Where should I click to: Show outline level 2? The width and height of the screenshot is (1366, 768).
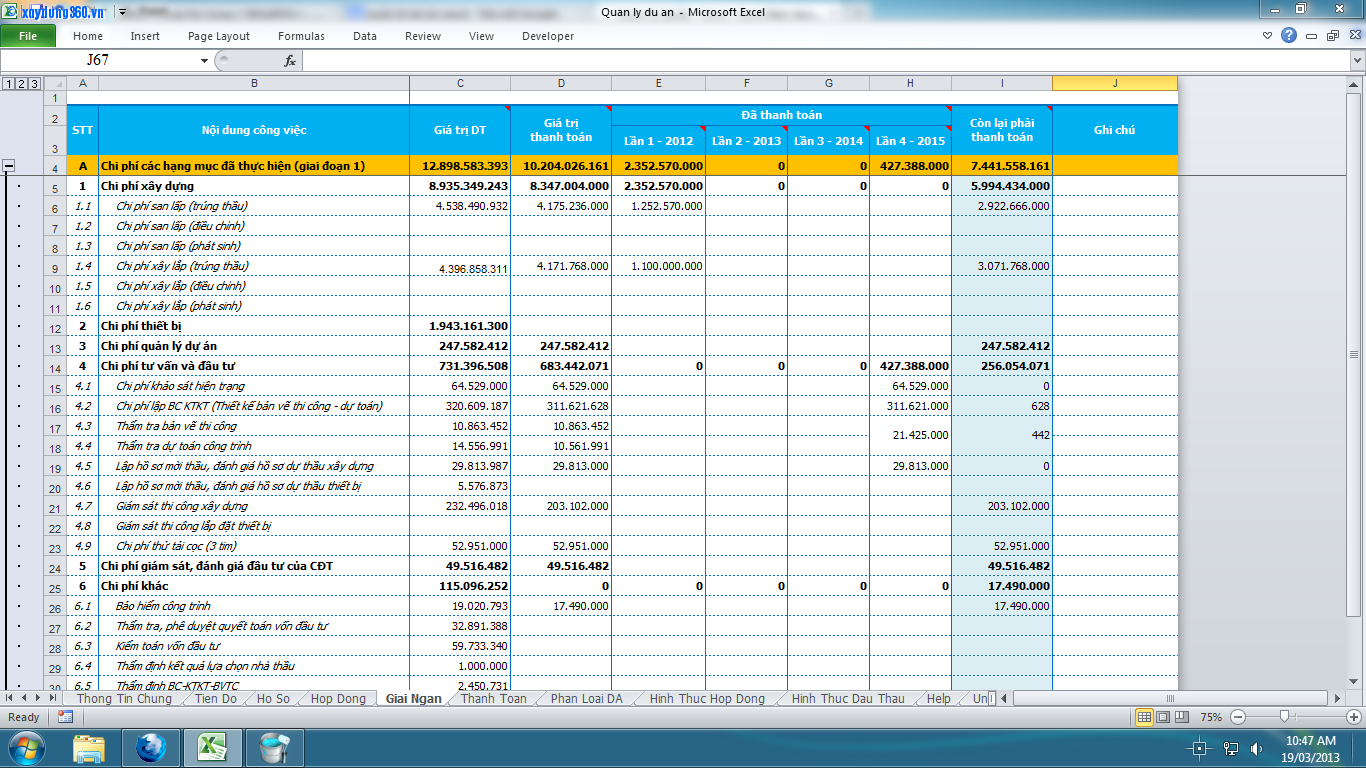click(x=21, y=84)
